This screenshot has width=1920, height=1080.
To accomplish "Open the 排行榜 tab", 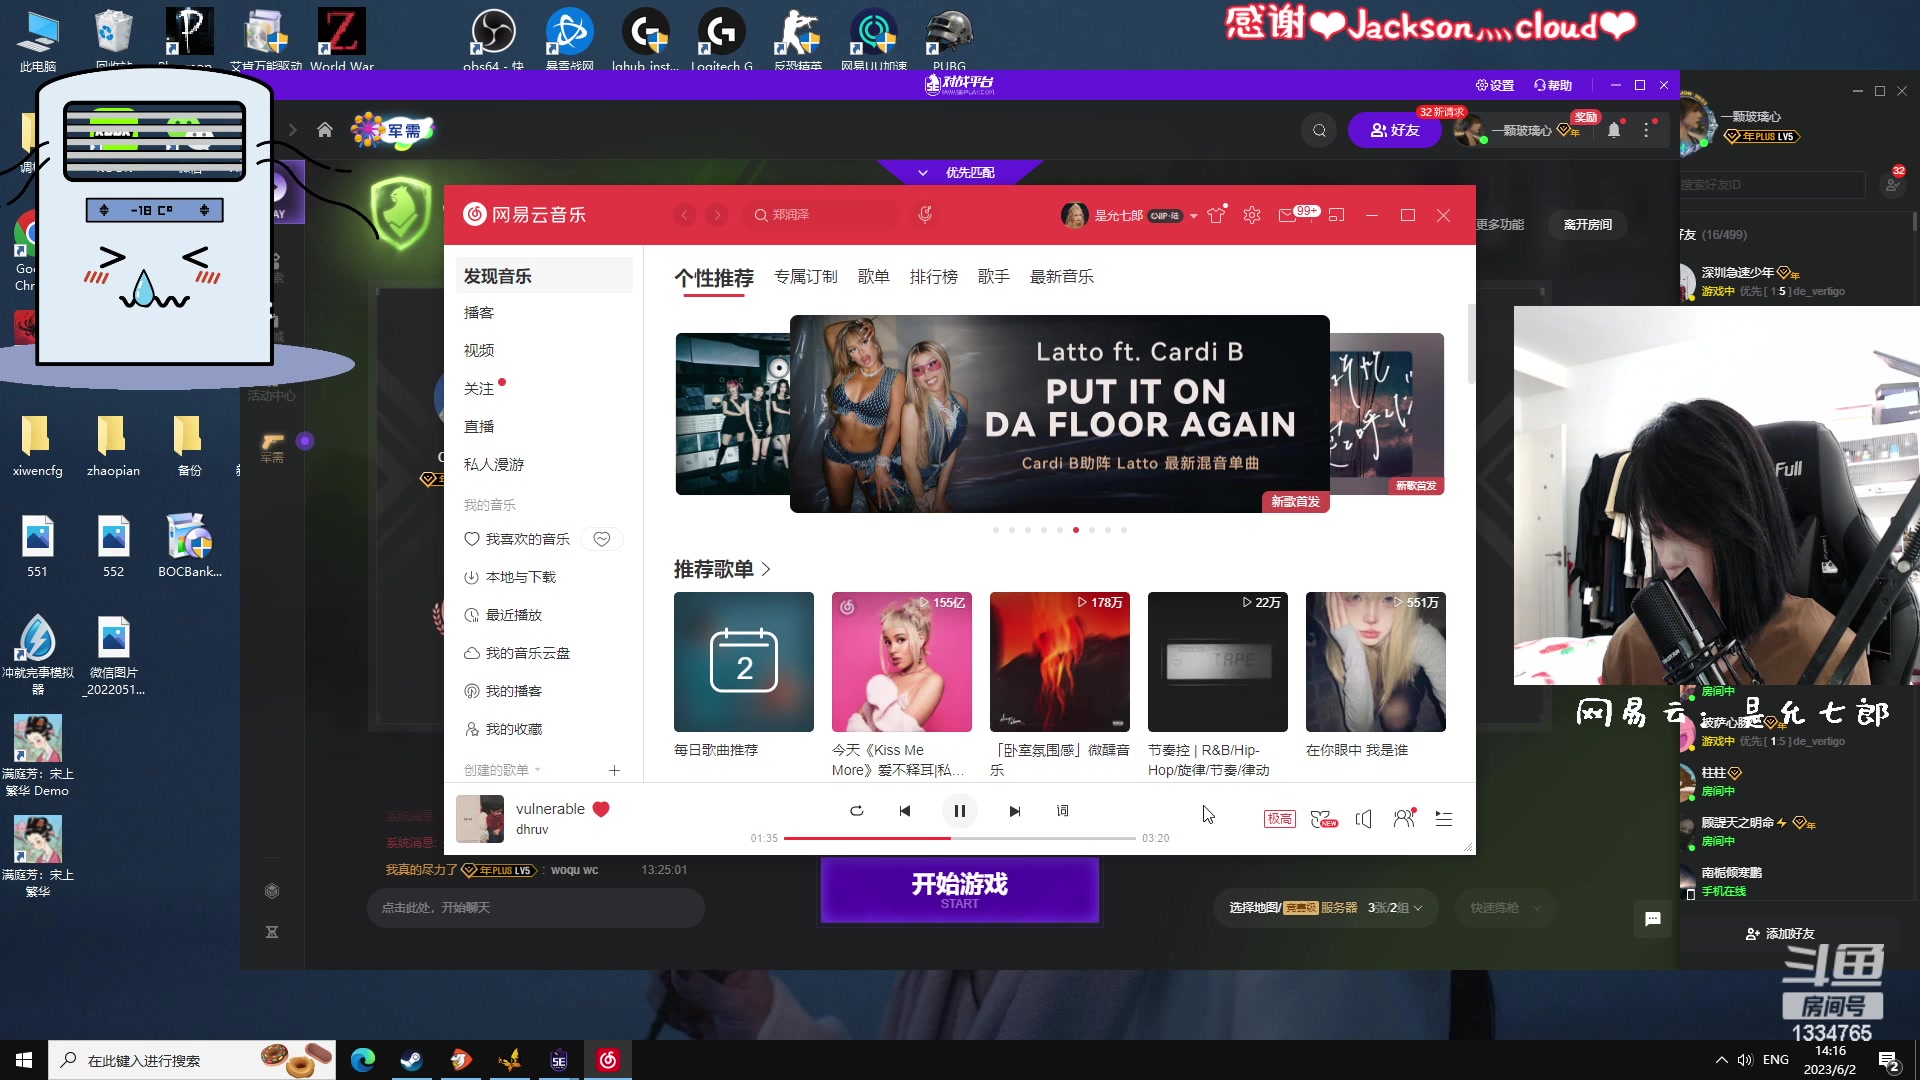I will coord(933,277).
